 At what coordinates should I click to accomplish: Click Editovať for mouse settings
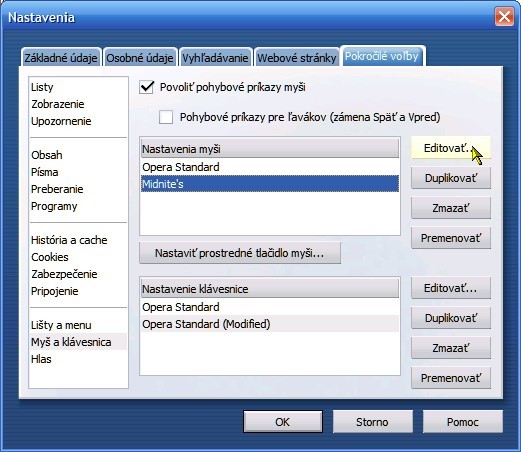tap(451, 148)
